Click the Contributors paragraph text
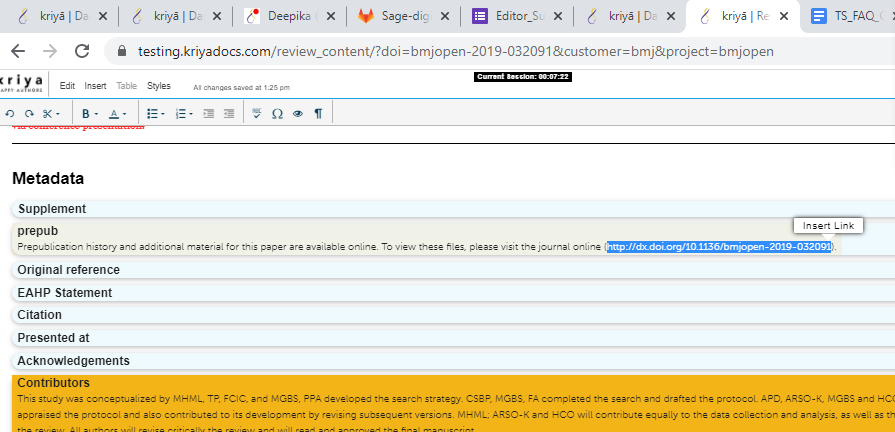The width and height of the screenshot is (895, 432). coord(456,414)
